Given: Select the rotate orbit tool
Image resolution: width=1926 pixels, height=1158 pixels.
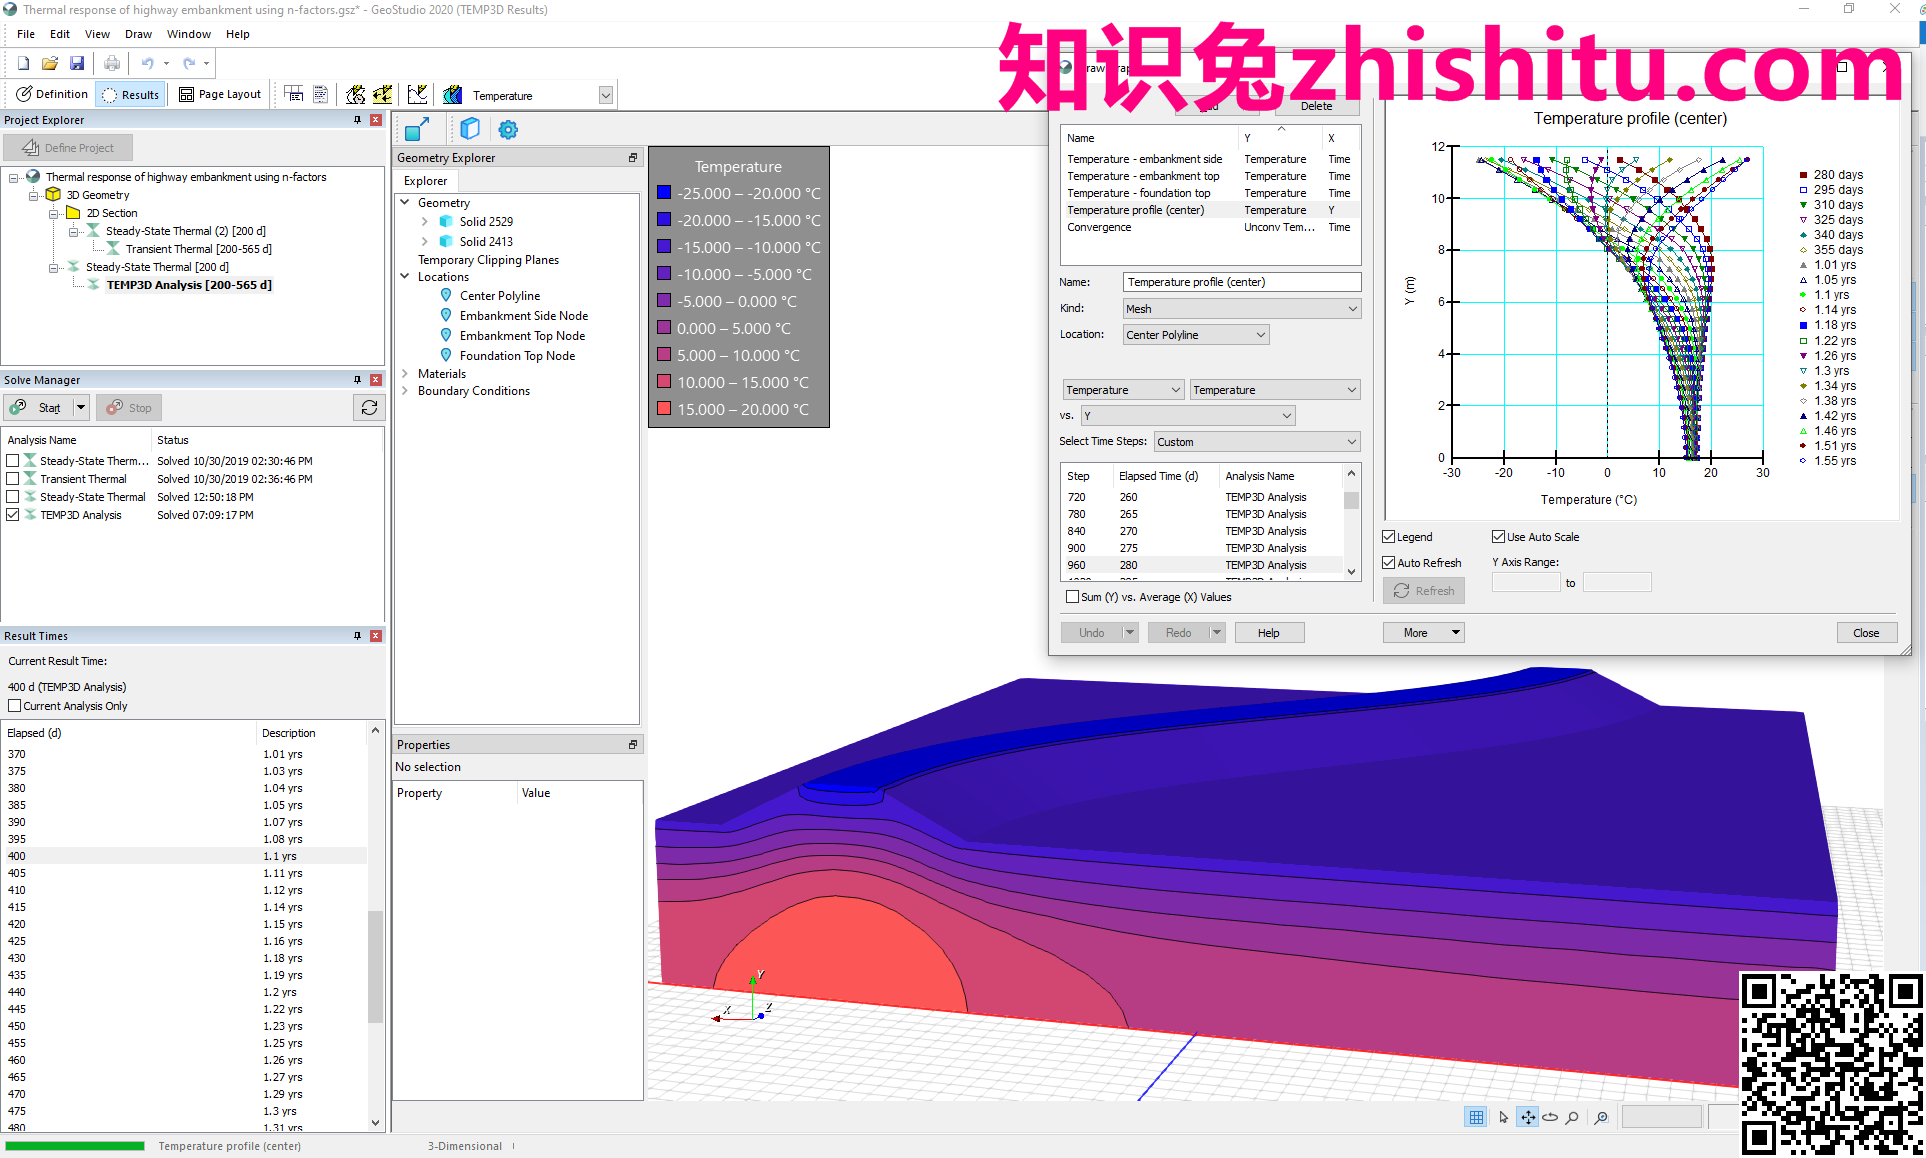Looking at the screenshot, I should coord(1550,1117).
